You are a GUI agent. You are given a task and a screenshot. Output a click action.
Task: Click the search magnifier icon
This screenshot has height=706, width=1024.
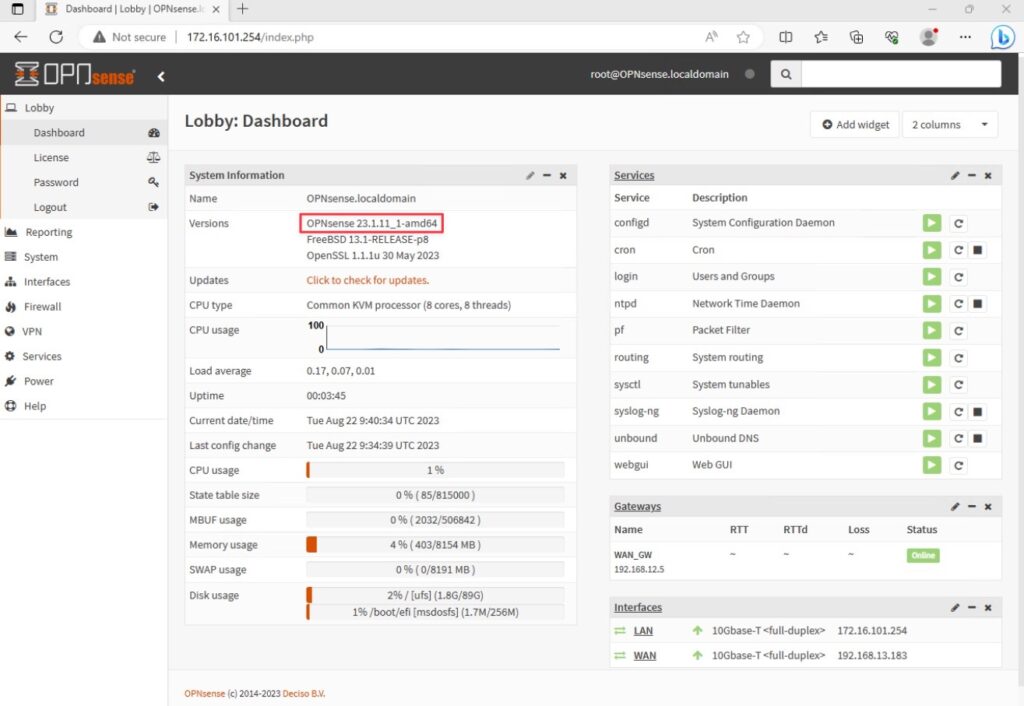coord(786,74)
